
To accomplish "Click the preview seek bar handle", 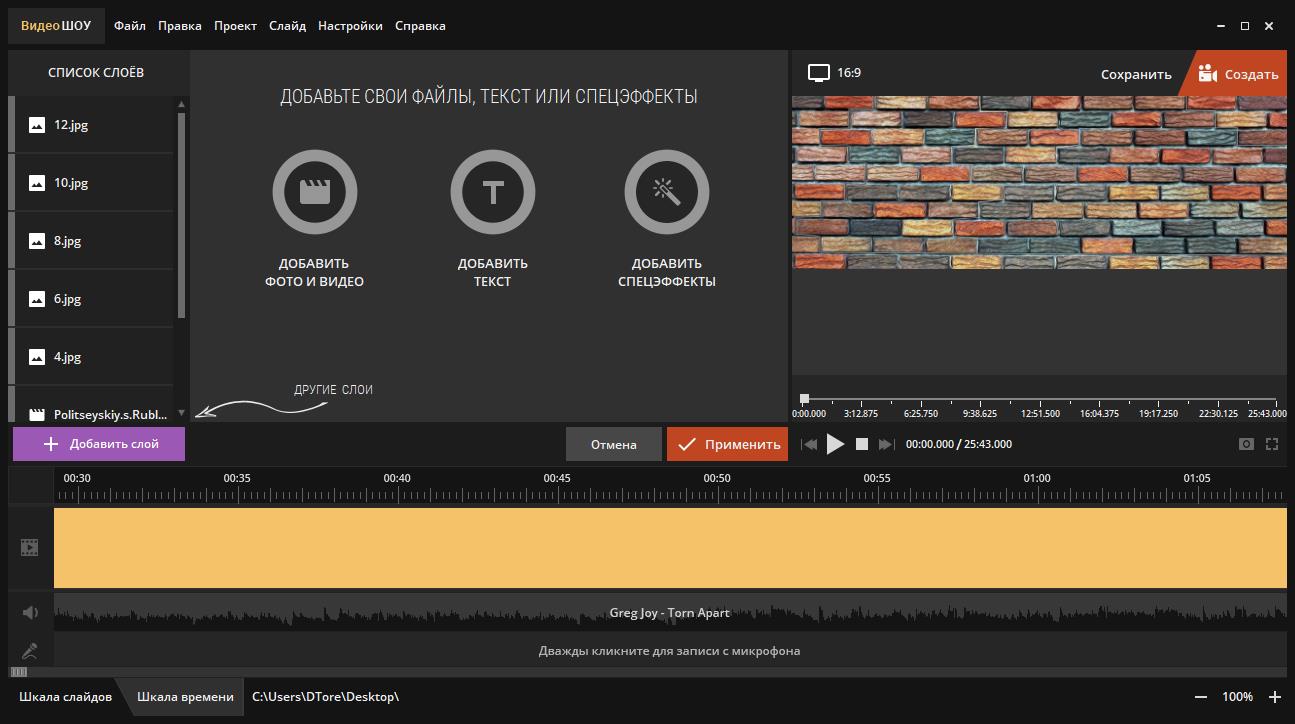I will [804, 399].
